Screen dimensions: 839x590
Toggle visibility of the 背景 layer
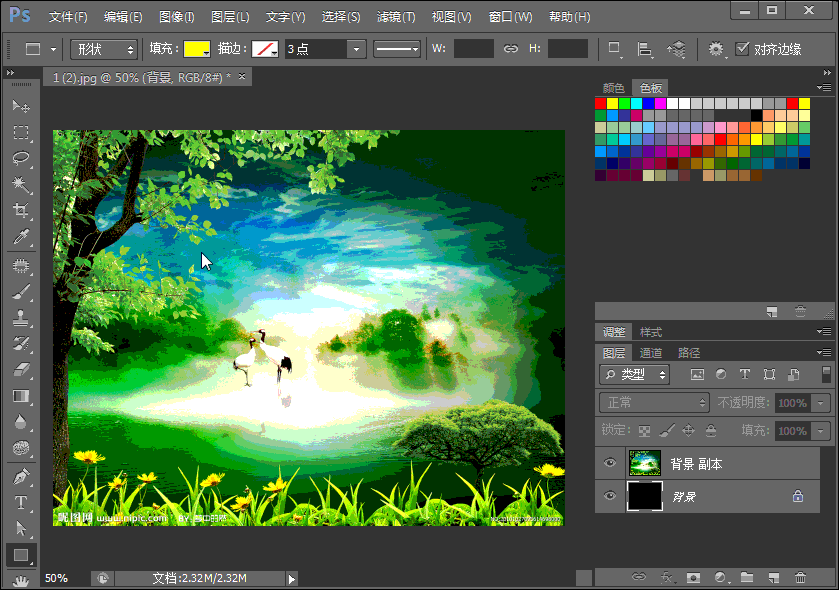click(x=610, y=495)
